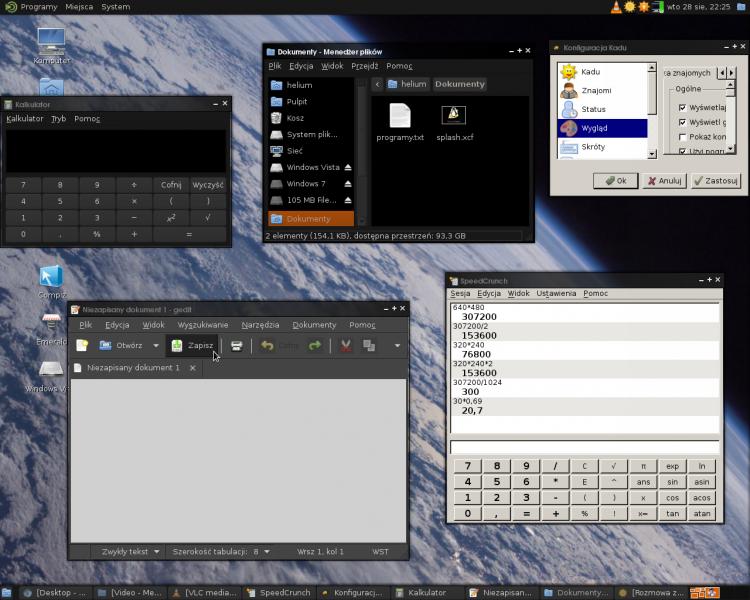The width and height of the screenshot is (750, 600).
Task: Double-check the Komputer desktop icon by clicking it
Action: pyautogui.click(x=51, y=43)
